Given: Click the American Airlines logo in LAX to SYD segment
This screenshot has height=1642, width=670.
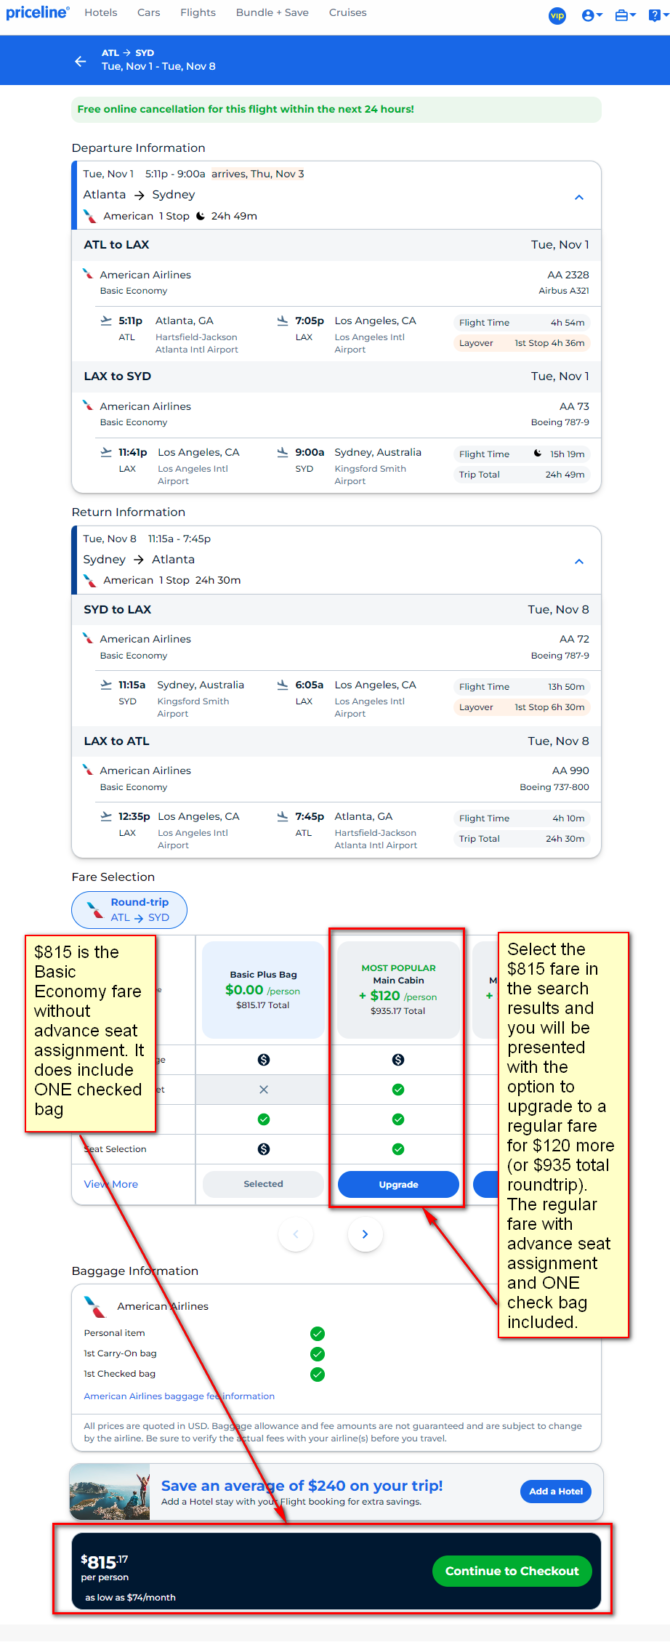Looking at the screenshot, I should [88, 406].
